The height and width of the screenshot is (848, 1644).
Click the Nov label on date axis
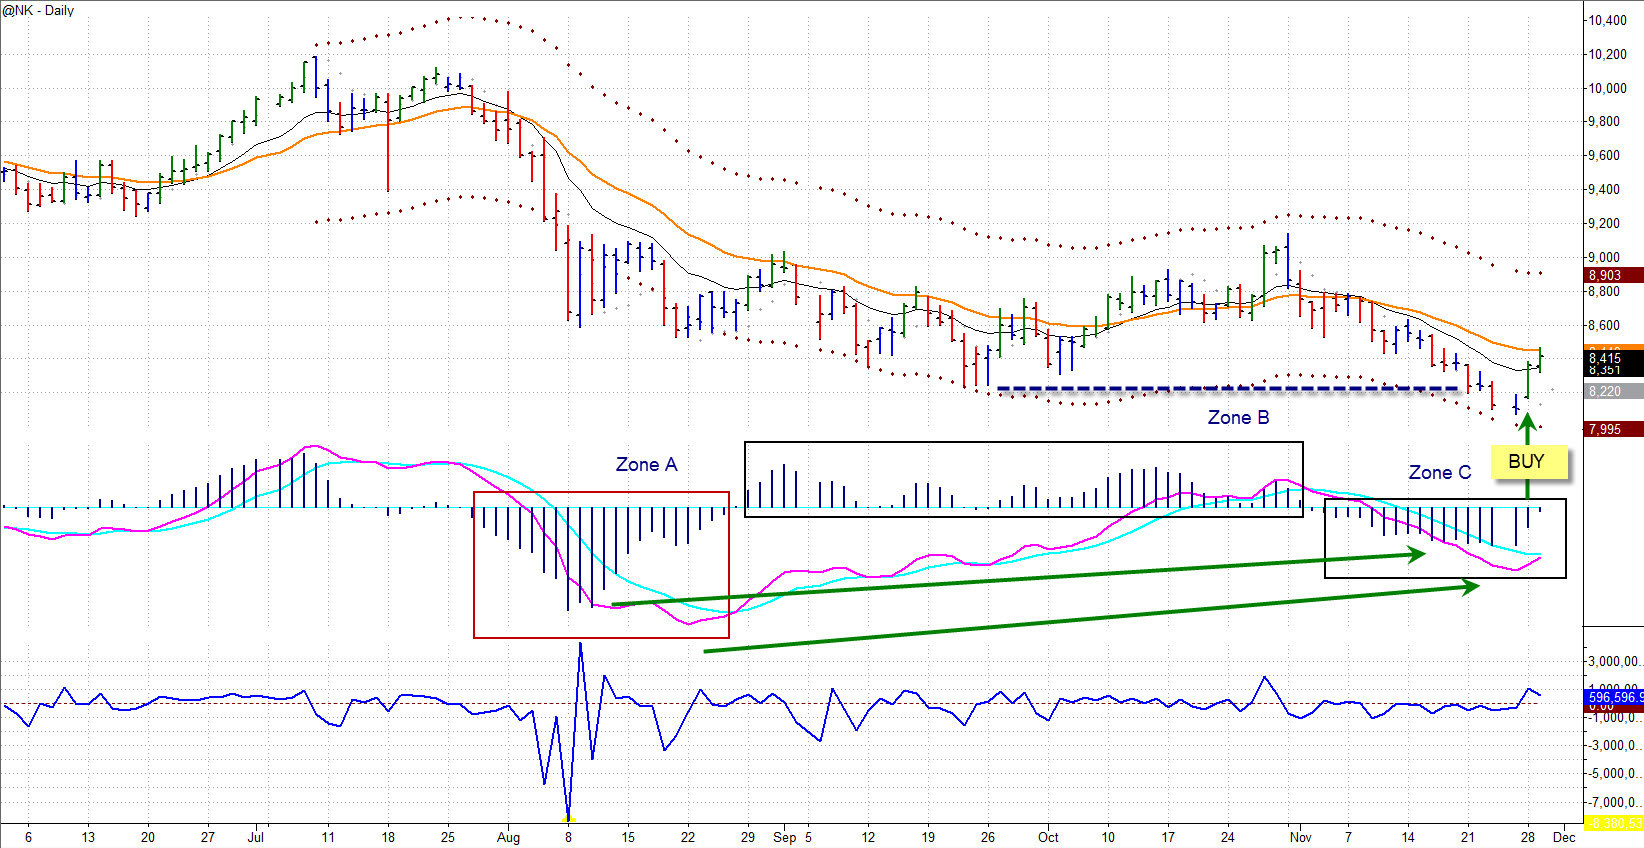point(1300,838)
